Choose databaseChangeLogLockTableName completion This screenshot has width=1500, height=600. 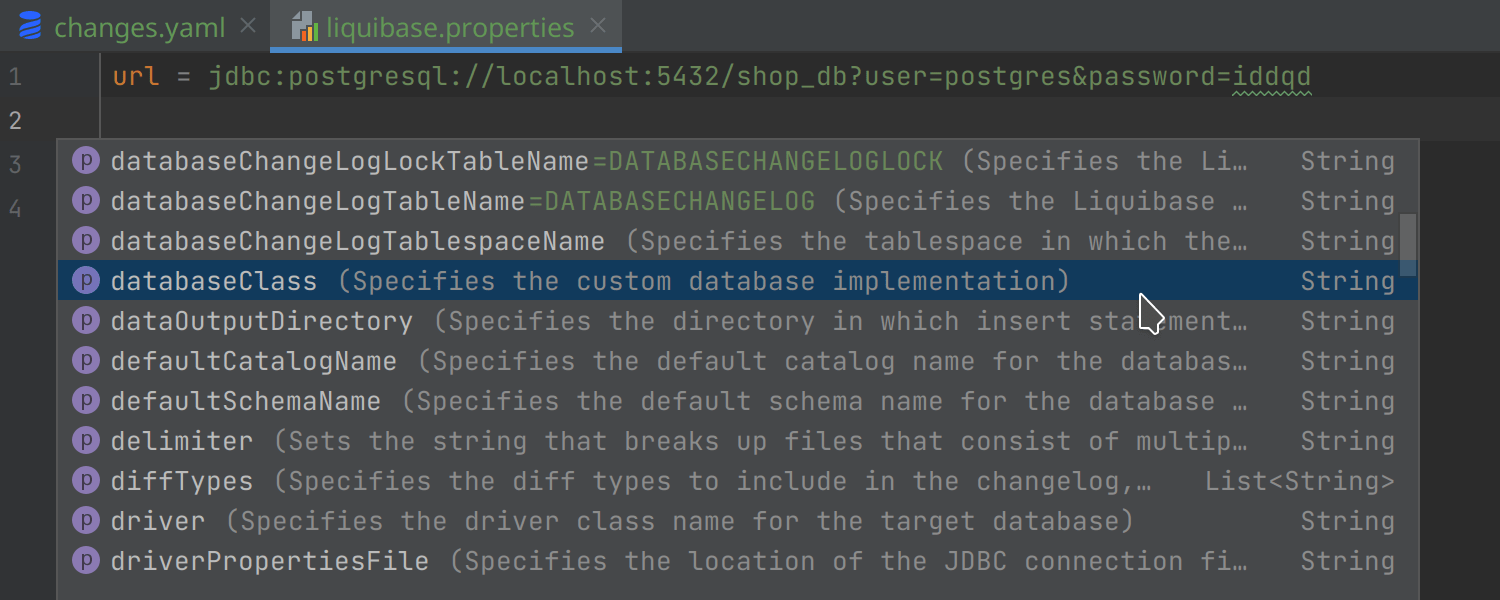pos(350,161)
